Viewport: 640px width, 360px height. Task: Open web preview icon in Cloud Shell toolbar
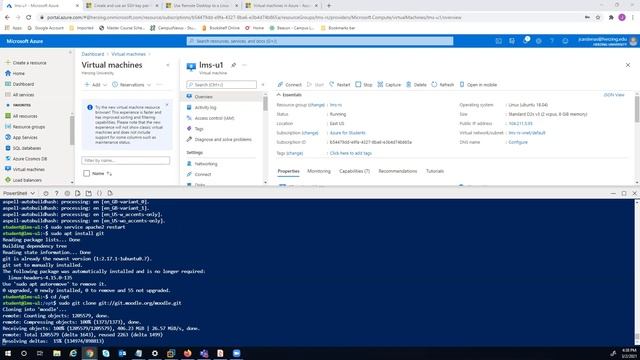click(110, 193)
